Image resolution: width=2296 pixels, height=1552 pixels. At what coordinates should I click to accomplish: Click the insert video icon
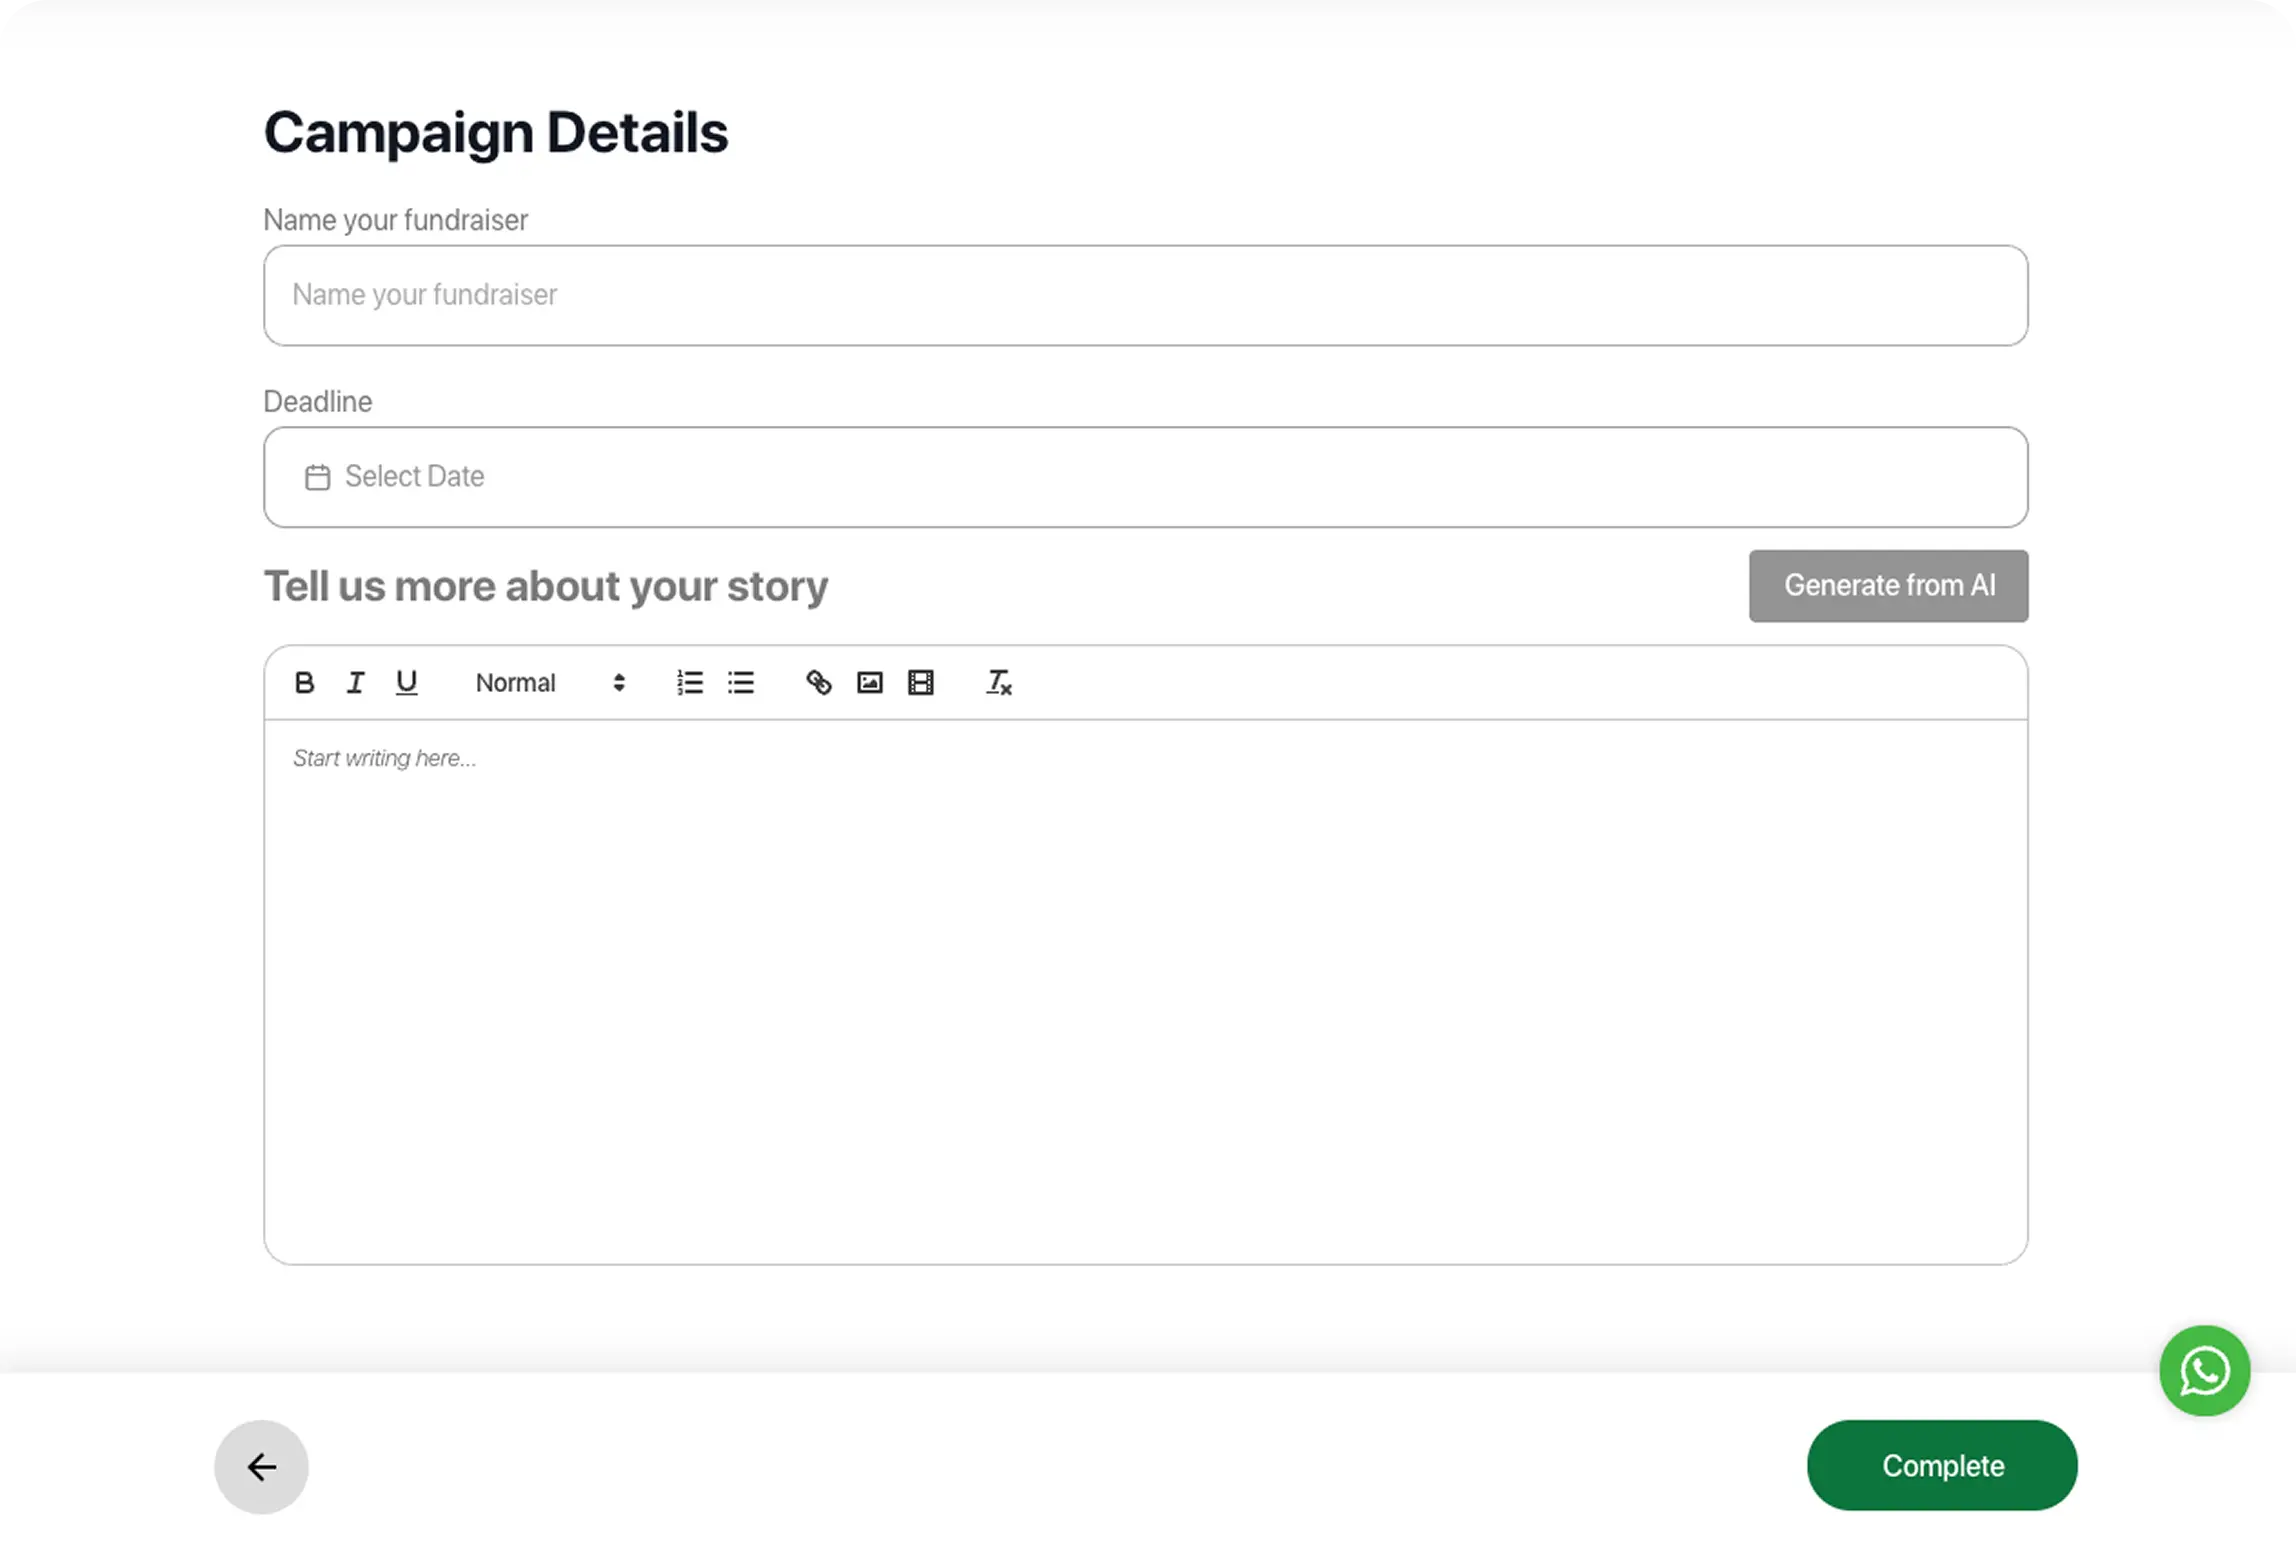(x=921, y=683)
